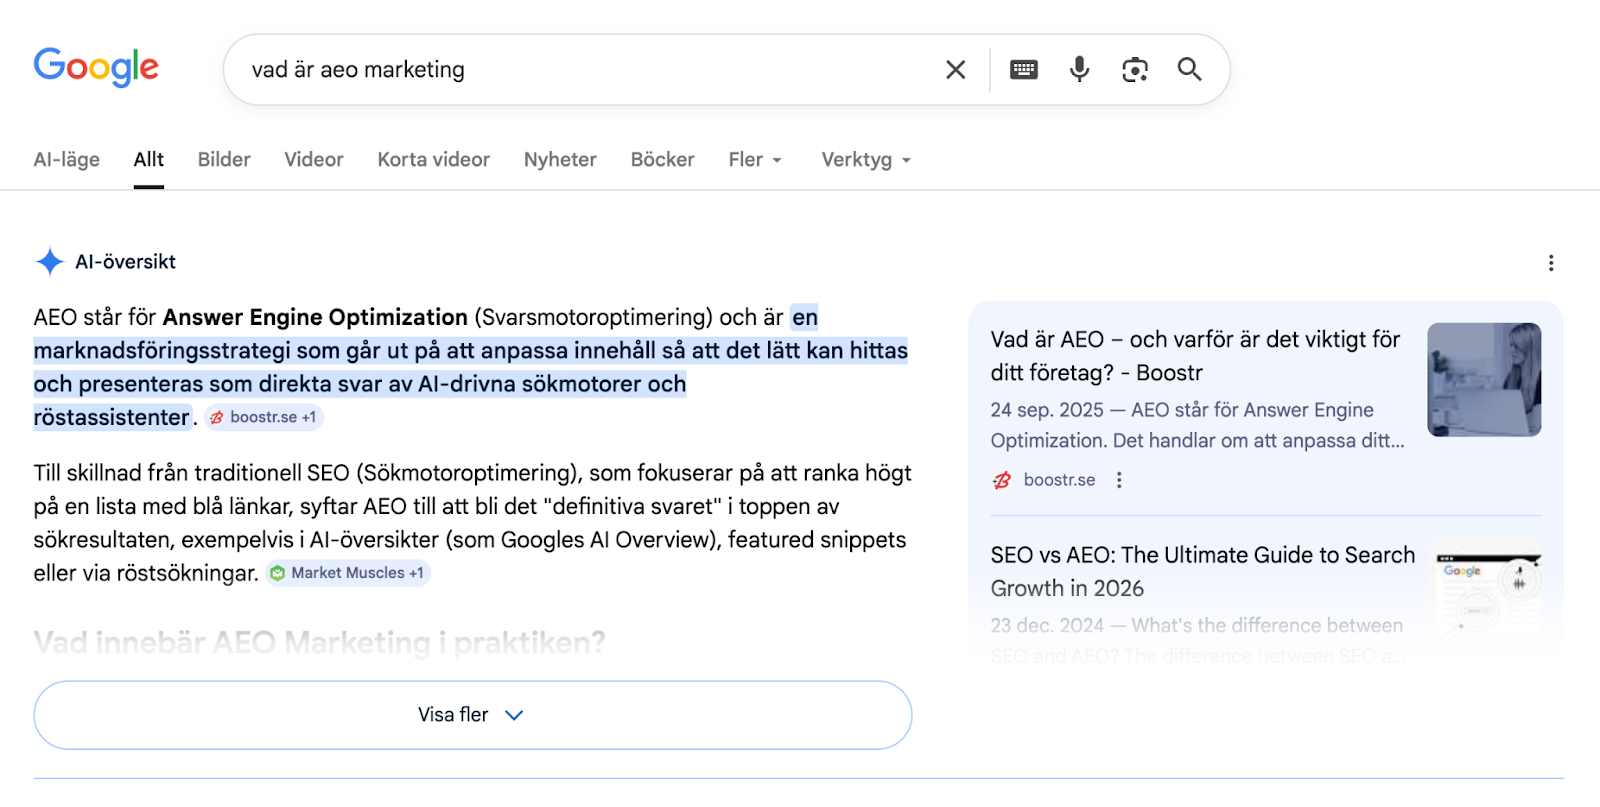Viewport: 1600px width, 807px height.
Task: Switch to the AI-läge tab
Action: coord(67,160)
